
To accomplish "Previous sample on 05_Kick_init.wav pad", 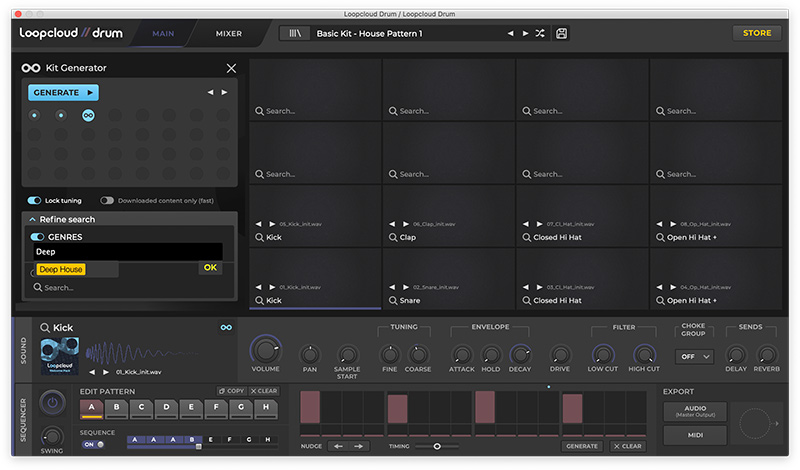I will point(258,224).
